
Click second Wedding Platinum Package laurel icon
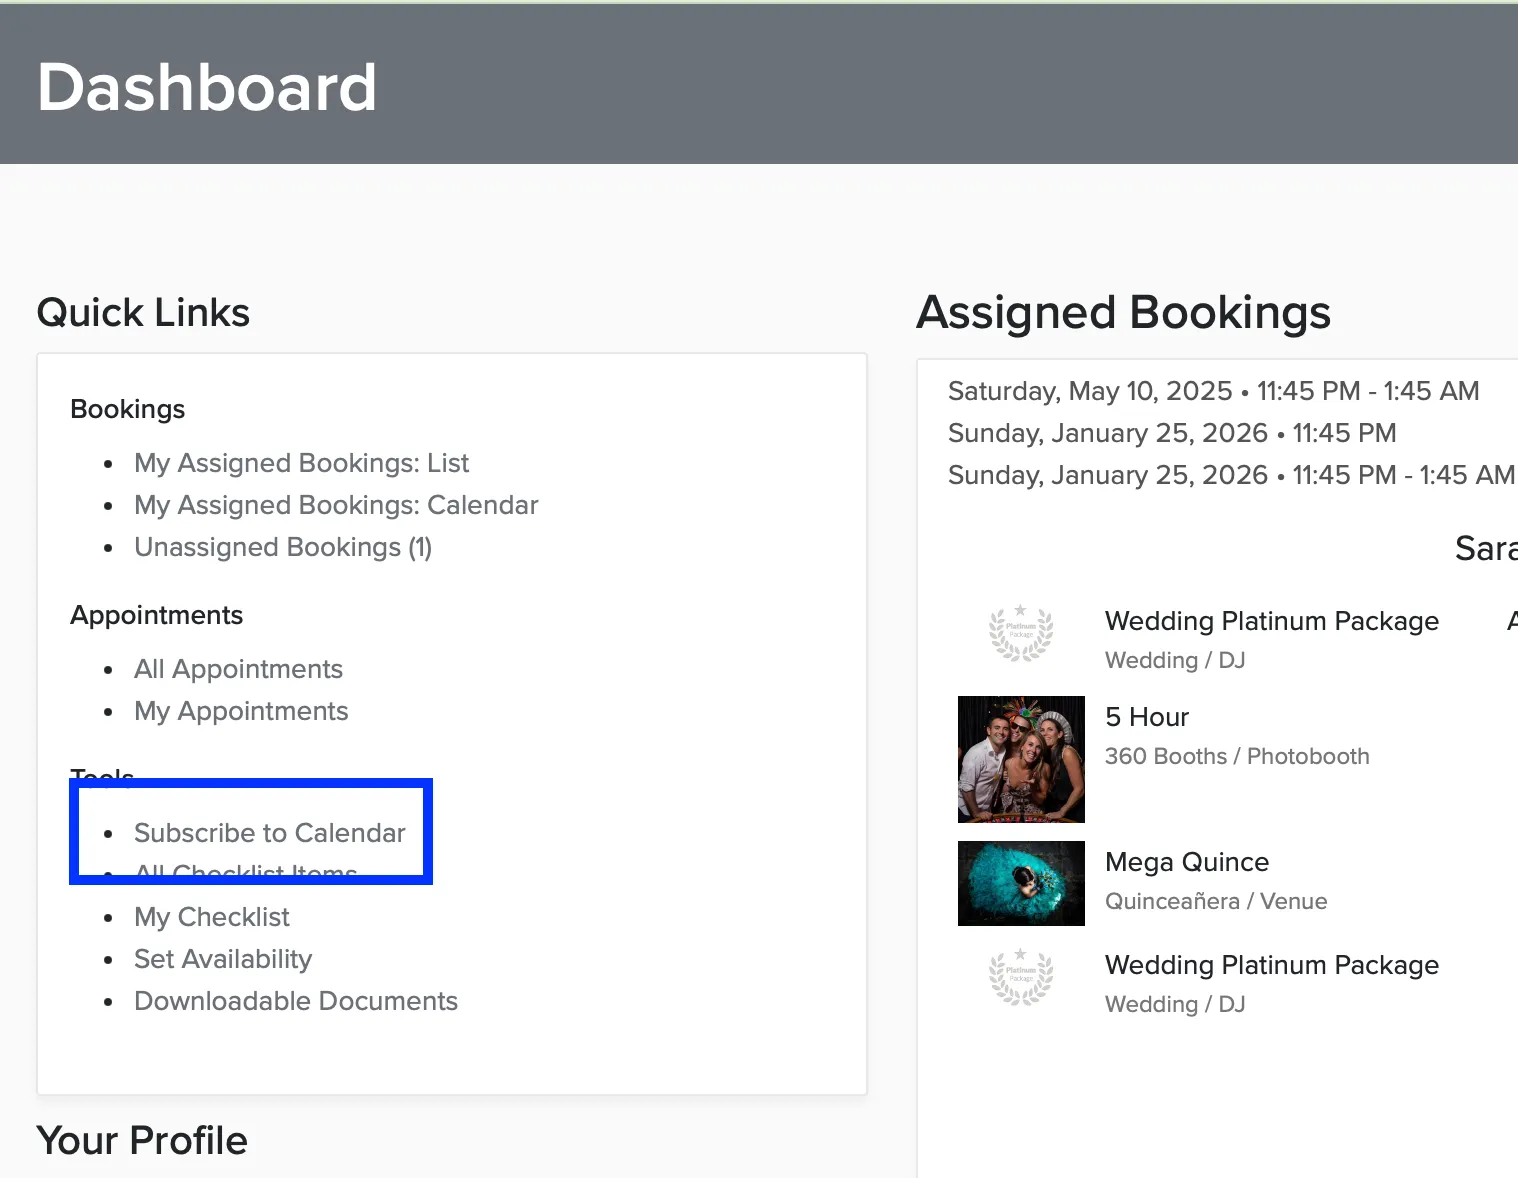pos(1021,978)
